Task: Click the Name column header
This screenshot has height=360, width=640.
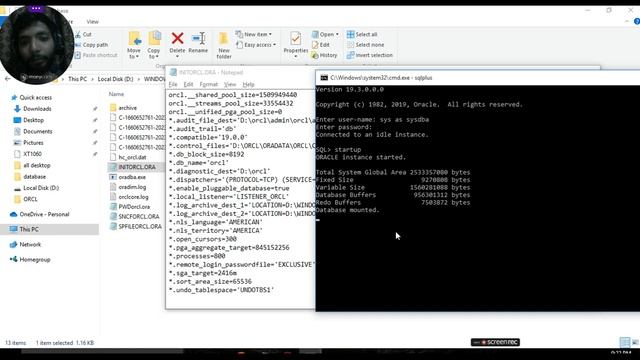Action: coord(116,94)
